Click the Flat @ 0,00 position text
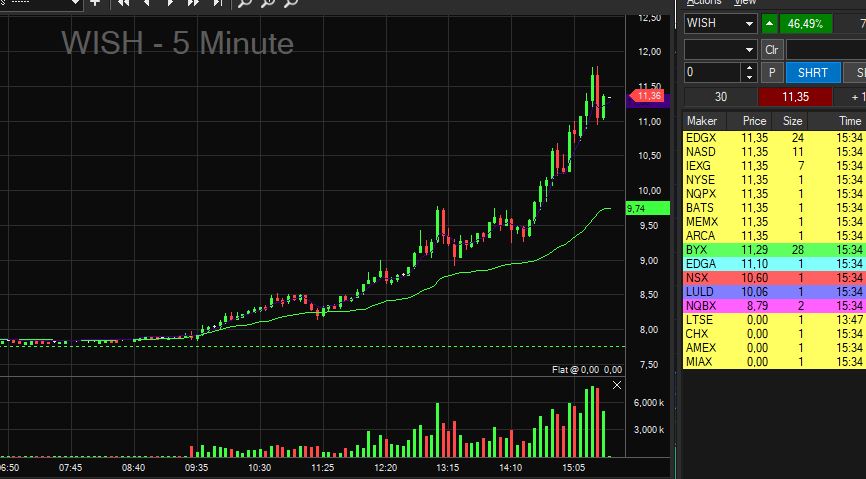The image size is (866, 479). pos(587,370)
